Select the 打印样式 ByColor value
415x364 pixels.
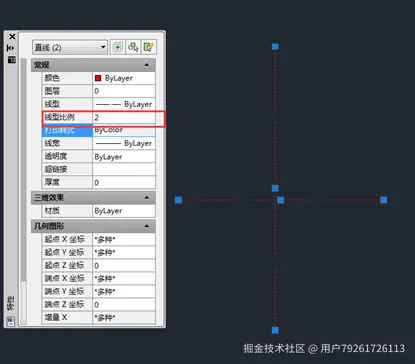(124, 130)
